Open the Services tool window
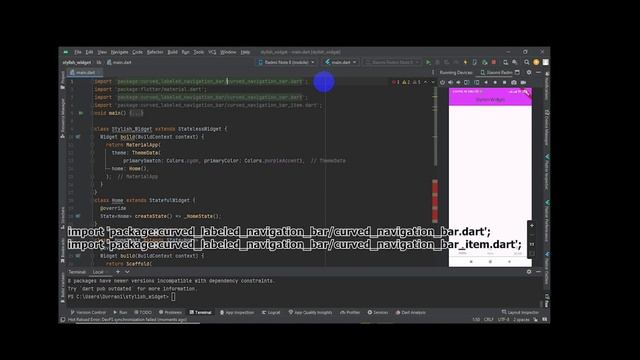 coord(378,312)
